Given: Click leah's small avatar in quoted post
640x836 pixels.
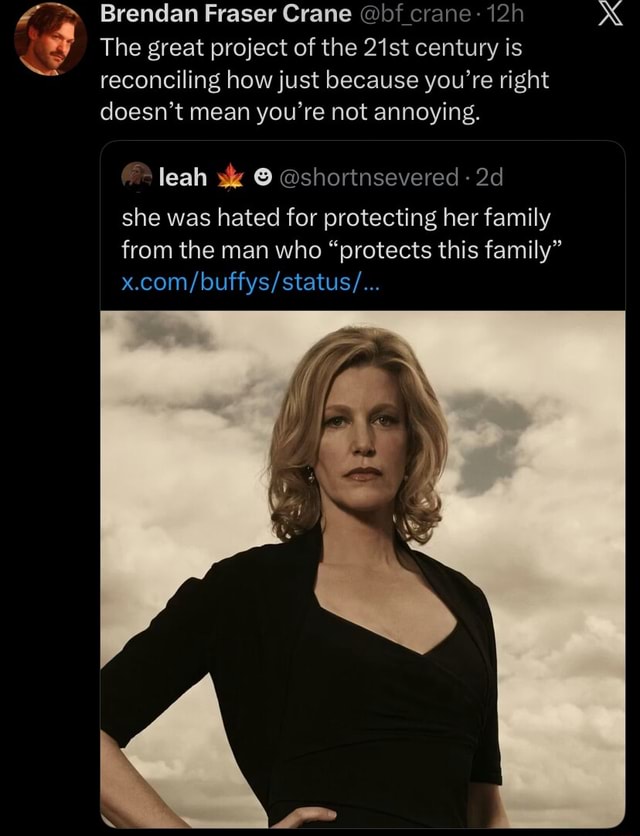Looking at the screenshot, I should [137, 177].
